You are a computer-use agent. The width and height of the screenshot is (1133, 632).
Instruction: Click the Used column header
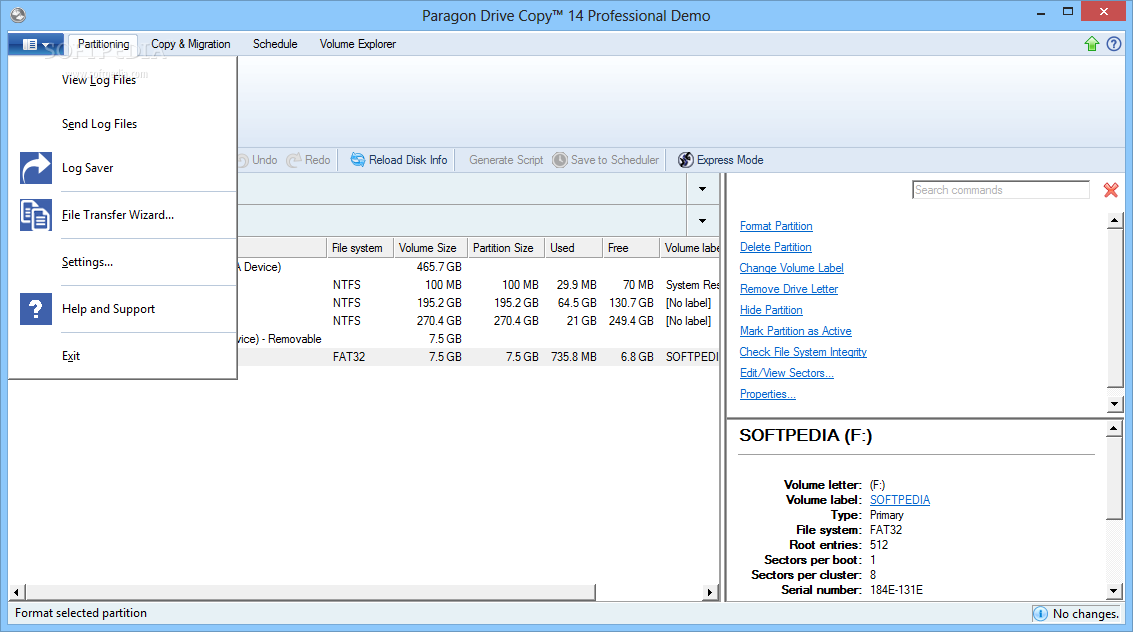pyautogui.click(x=574, y=248)
